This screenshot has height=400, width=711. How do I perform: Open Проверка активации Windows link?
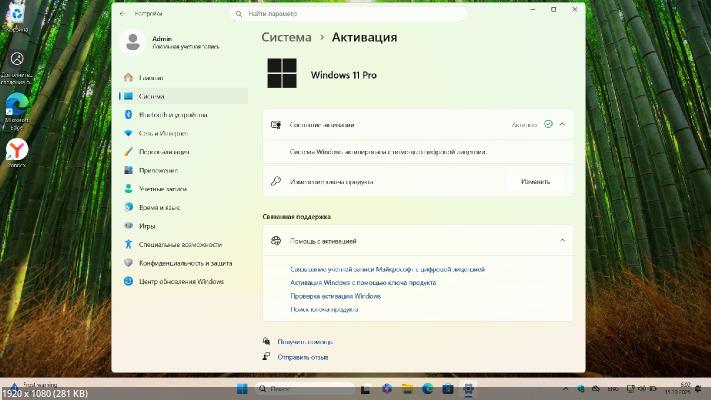335,296
